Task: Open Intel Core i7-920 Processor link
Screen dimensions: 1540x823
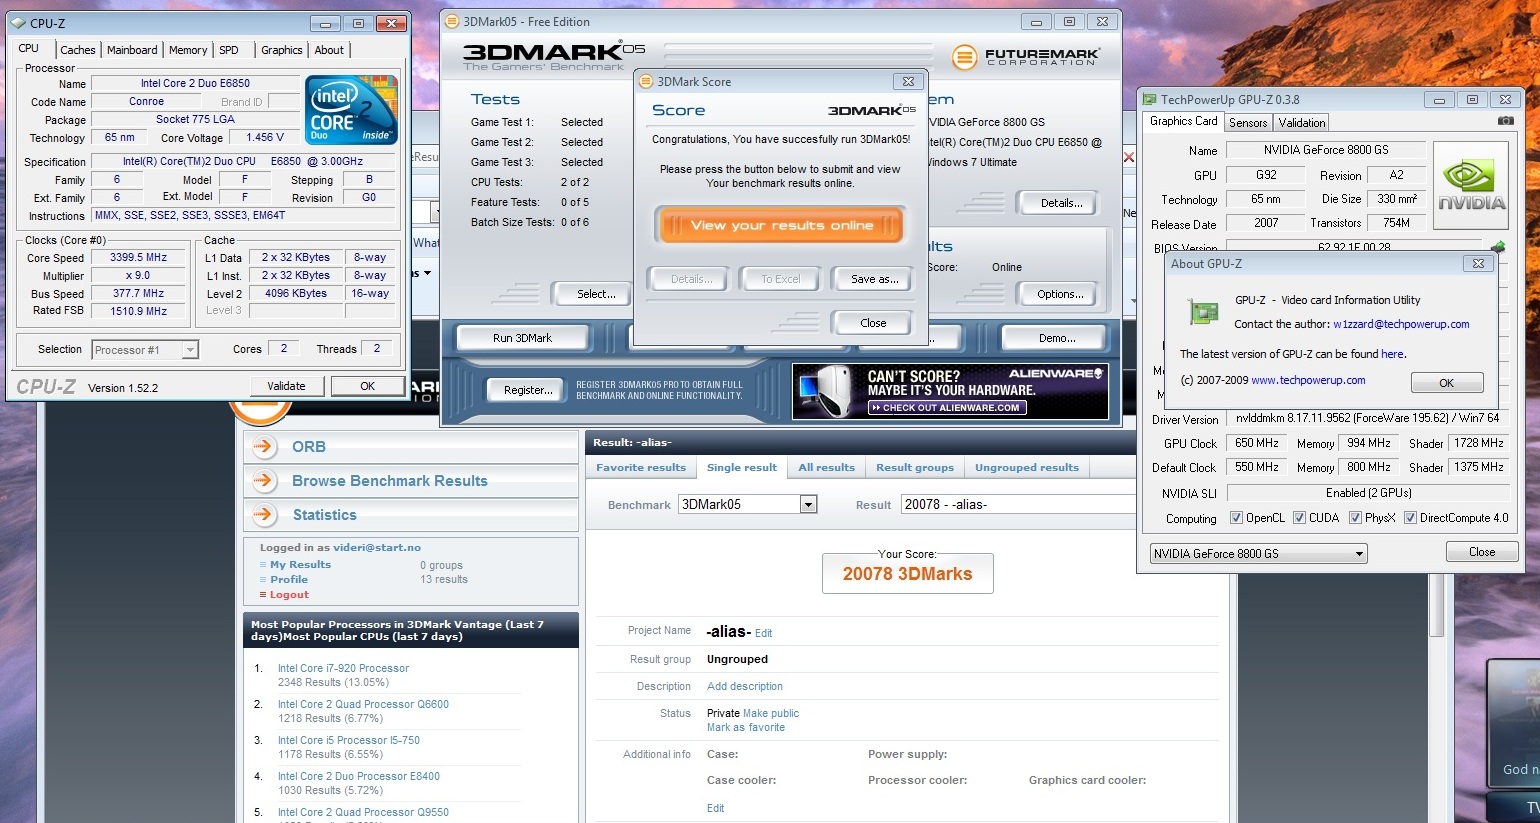Action: pyautogui.click(x=343, y=669)
